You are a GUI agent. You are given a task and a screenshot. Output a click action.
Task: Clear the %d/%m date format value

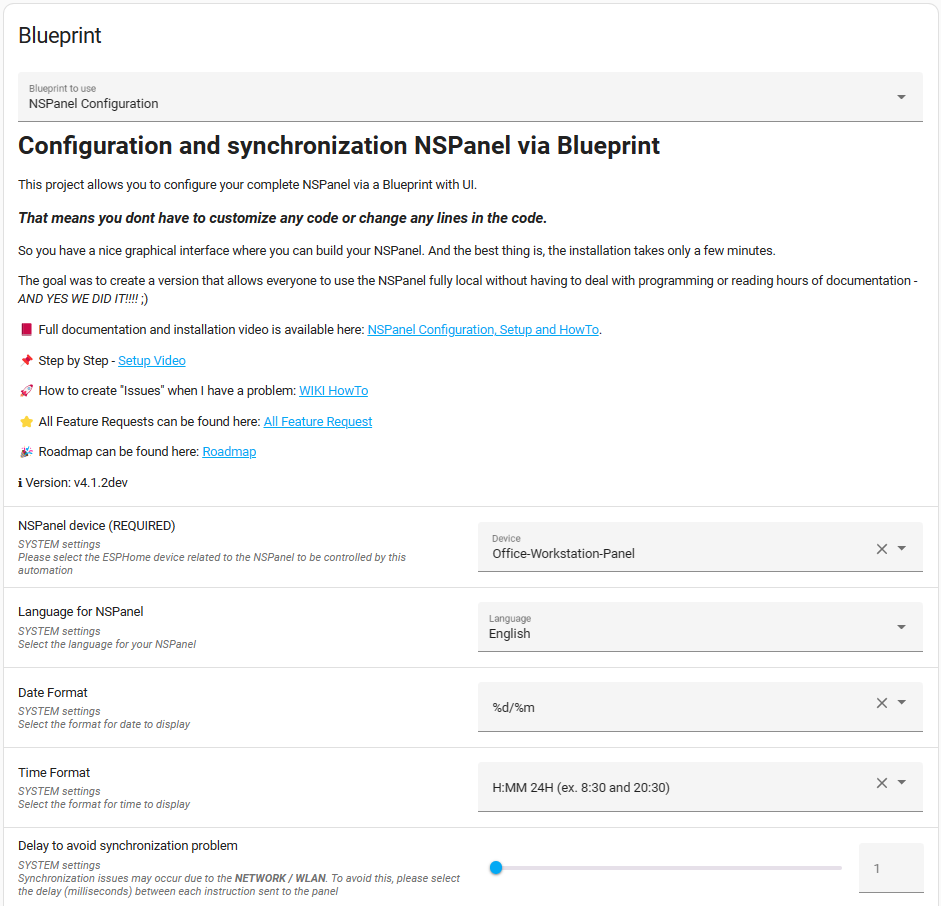coord(881,703)
